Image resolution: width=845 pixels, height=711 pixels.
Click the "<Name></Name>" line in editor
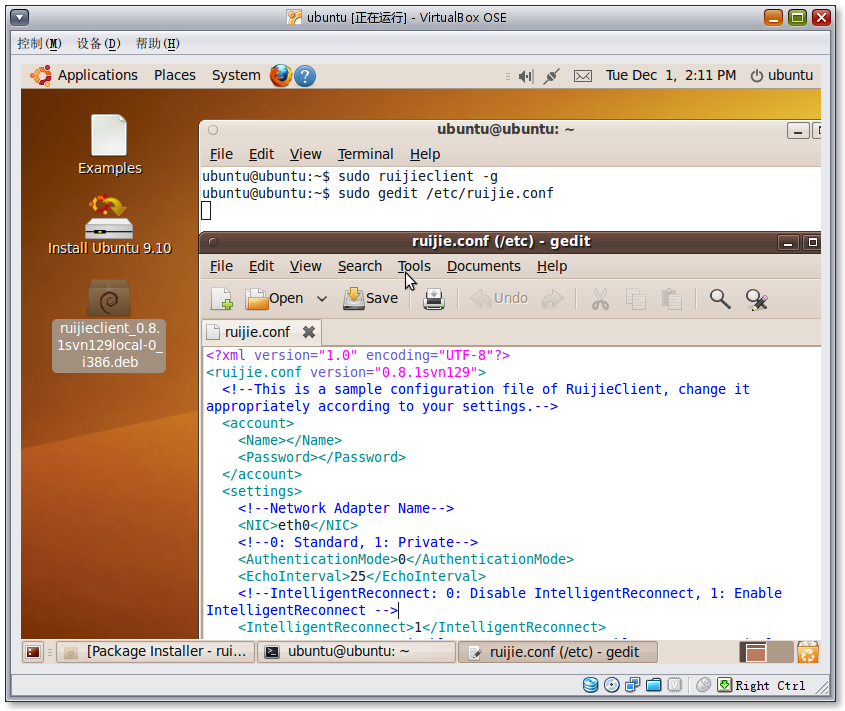(290, 440)
